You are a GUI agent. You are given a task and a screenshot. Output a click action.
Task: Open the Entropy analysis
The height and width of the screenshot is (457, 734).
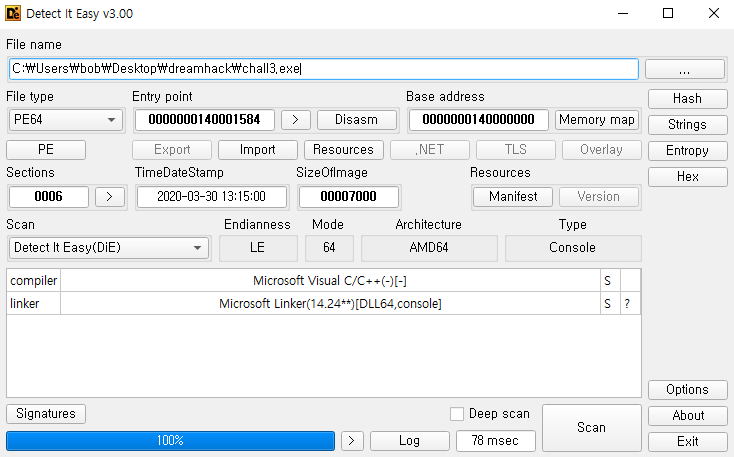pos(687,151)
